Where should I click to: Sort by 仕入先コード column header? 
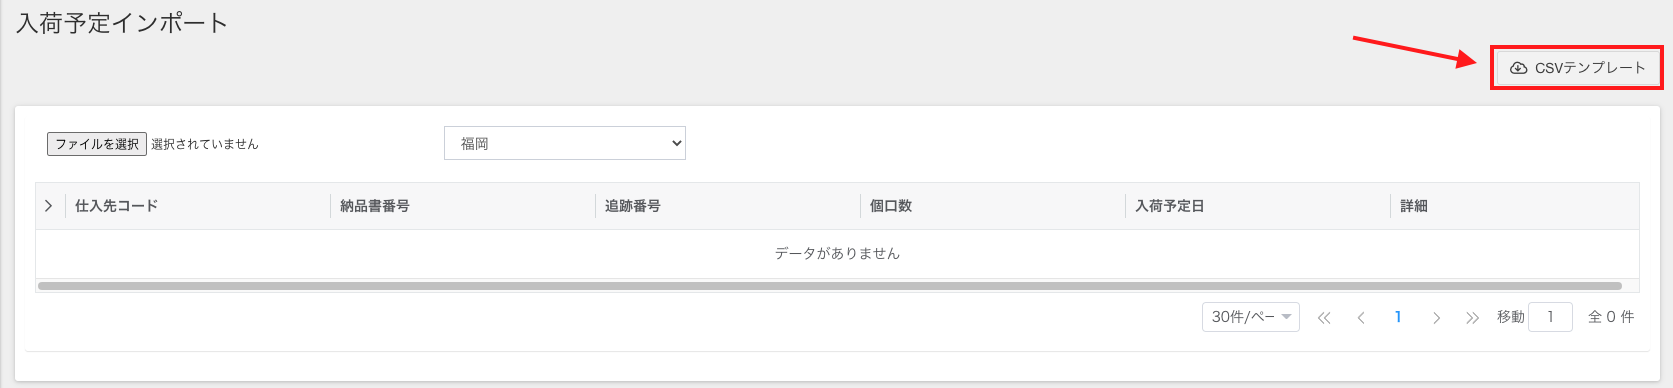(117, 206)
